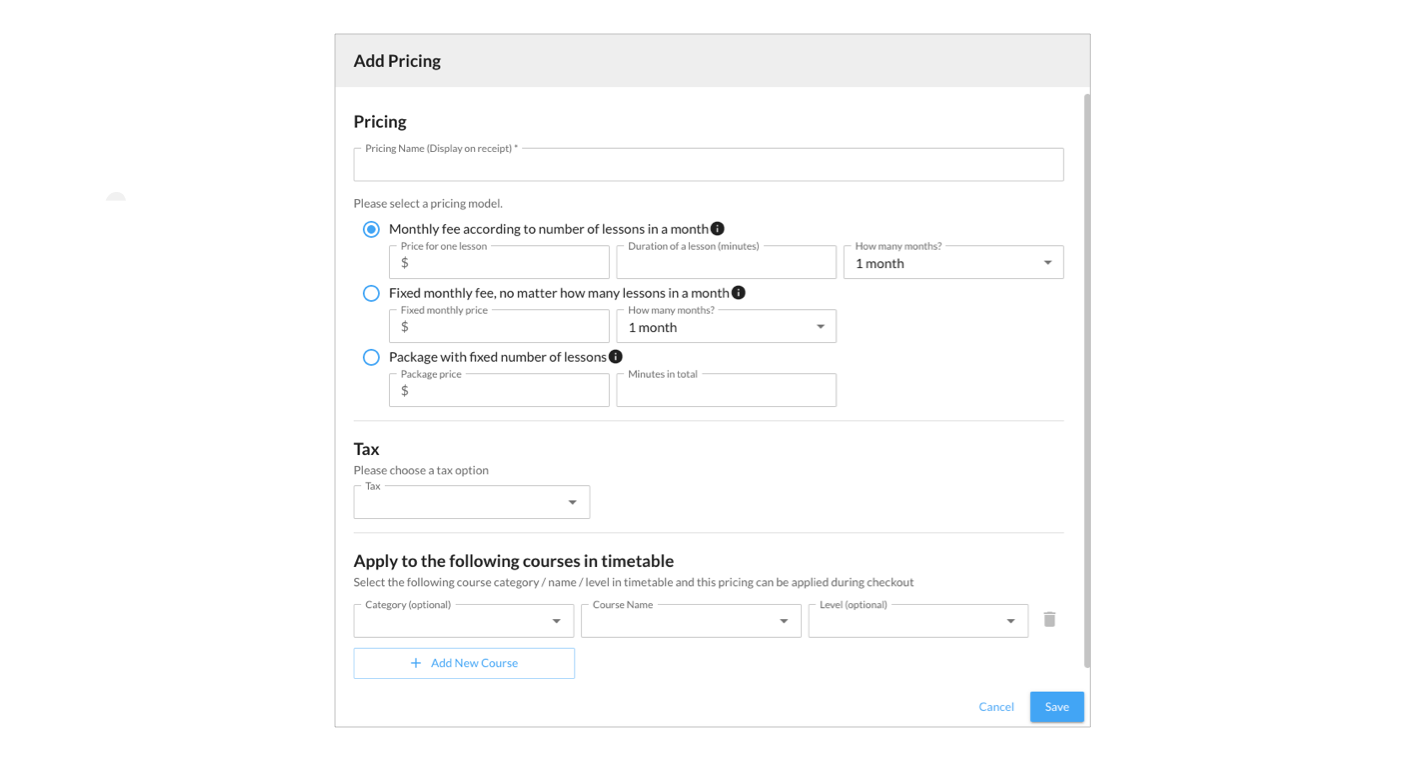This screenshot has height=760, width=1426.
Task: Focus the Pricing Name input field
Action: (x=708, y=165)
